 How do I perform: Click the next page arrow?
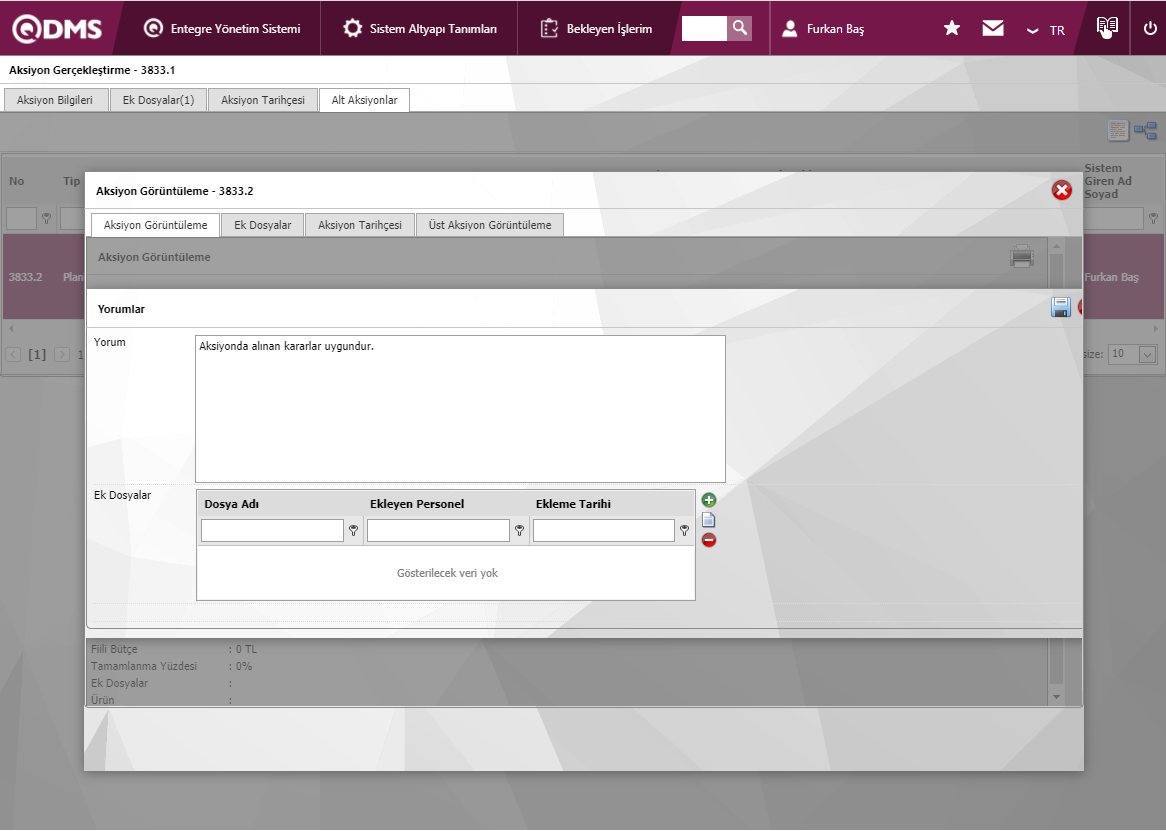pos(62,355)
